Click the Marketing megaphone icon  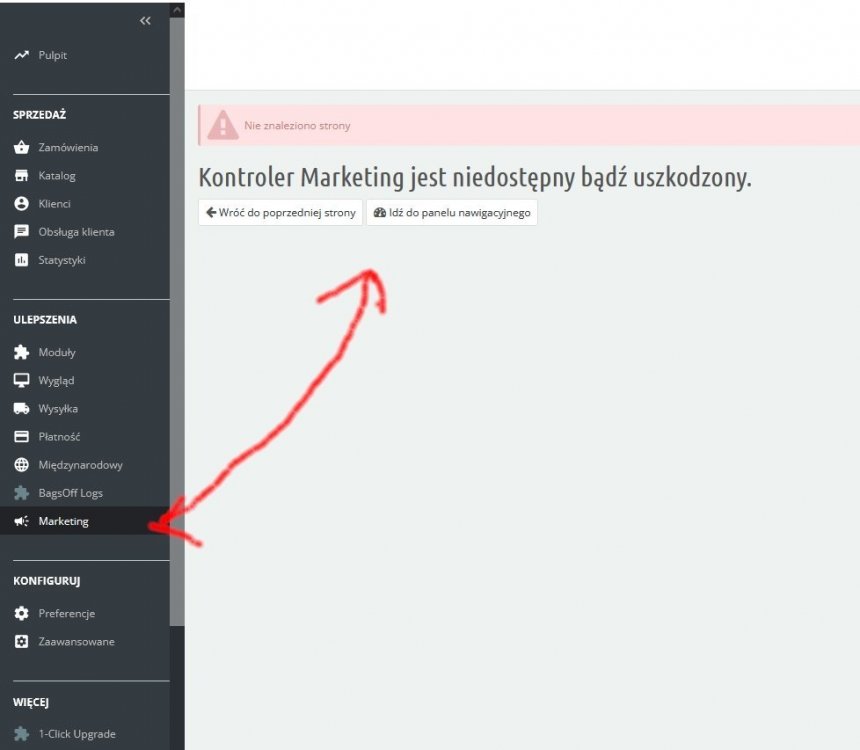[x=21, y=521]
